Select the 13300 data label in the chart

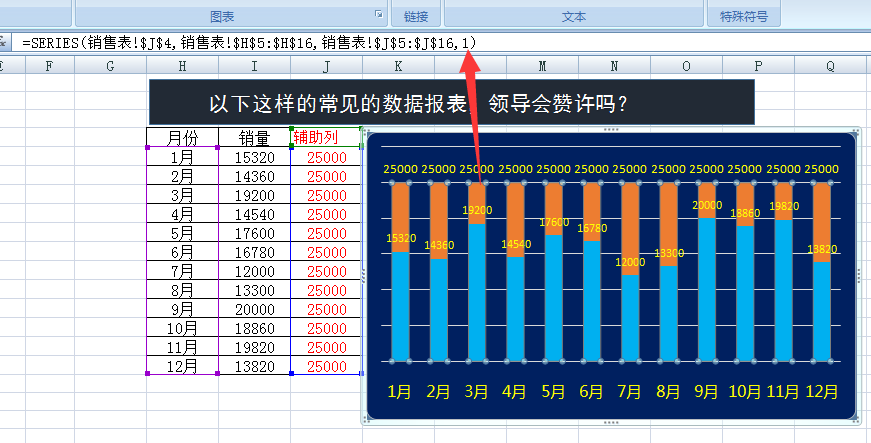tap(669, 253)
